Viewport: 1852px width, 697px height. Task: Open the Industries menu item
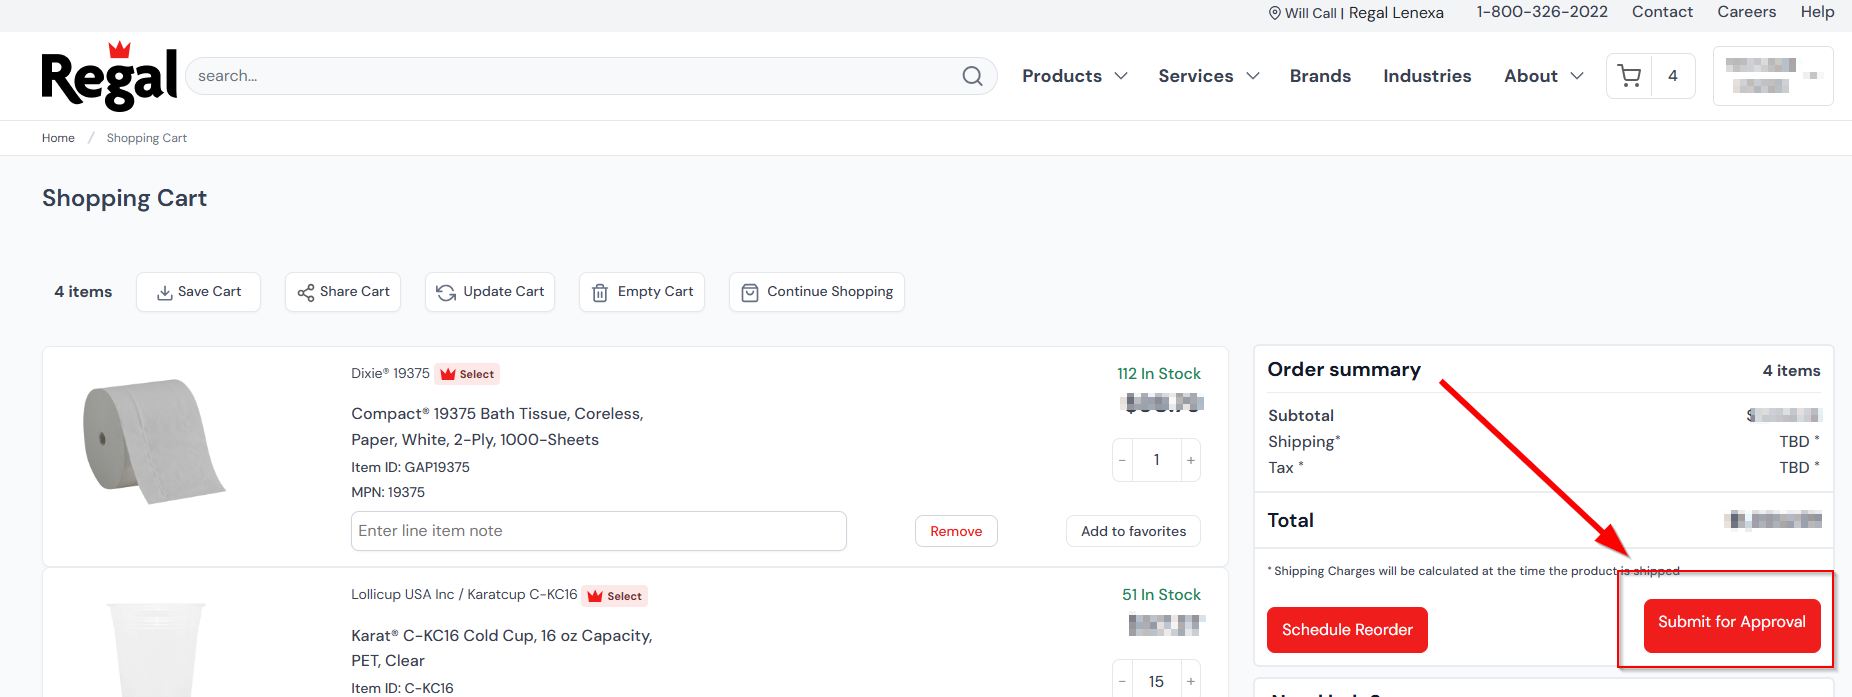(x=1427, y=76)
